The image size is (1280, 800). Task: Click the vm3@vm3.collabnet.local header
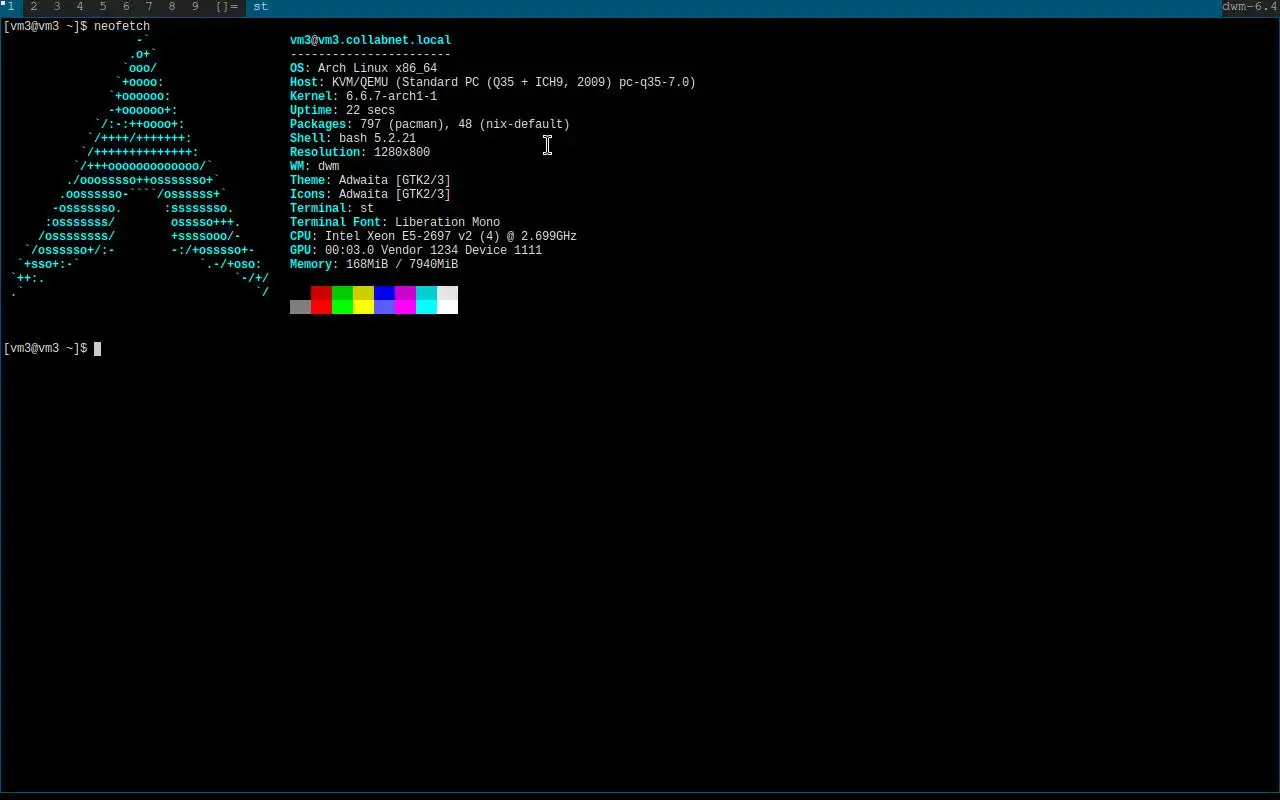point(370,40)
